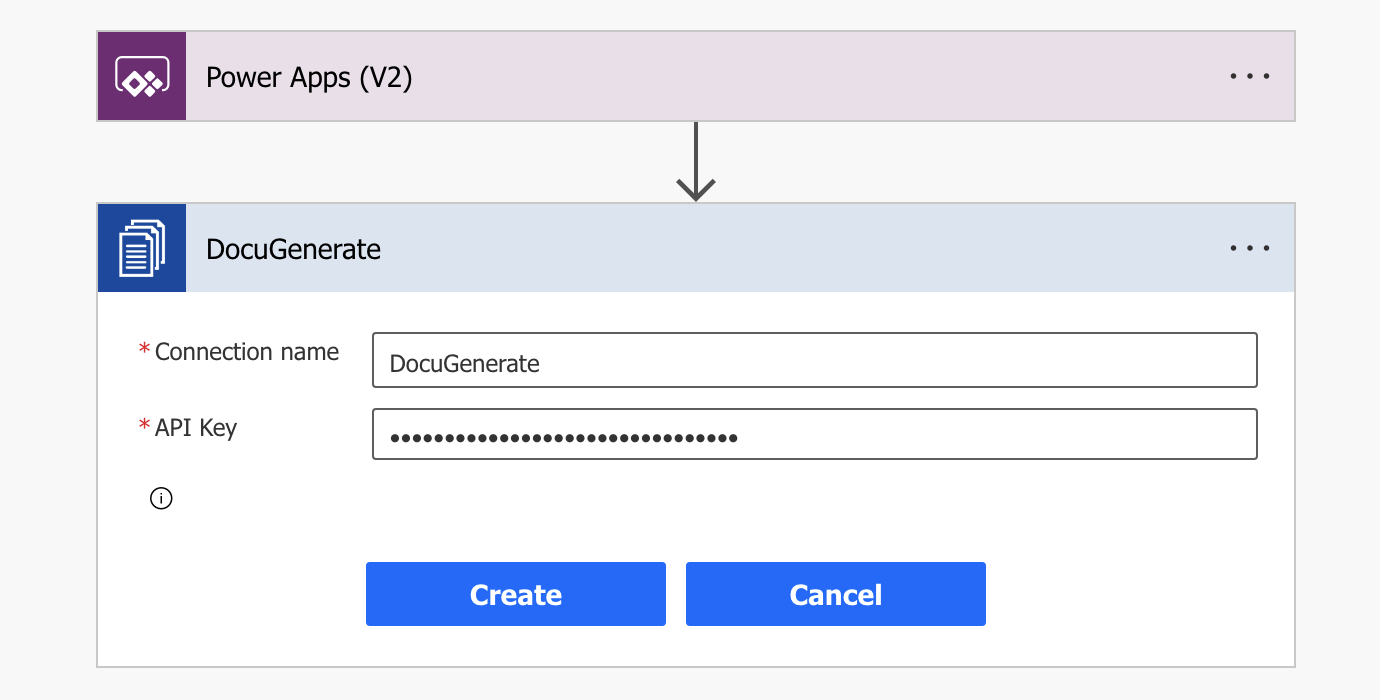
Task: Open the information circle icon
Action: tap(161, 497)
